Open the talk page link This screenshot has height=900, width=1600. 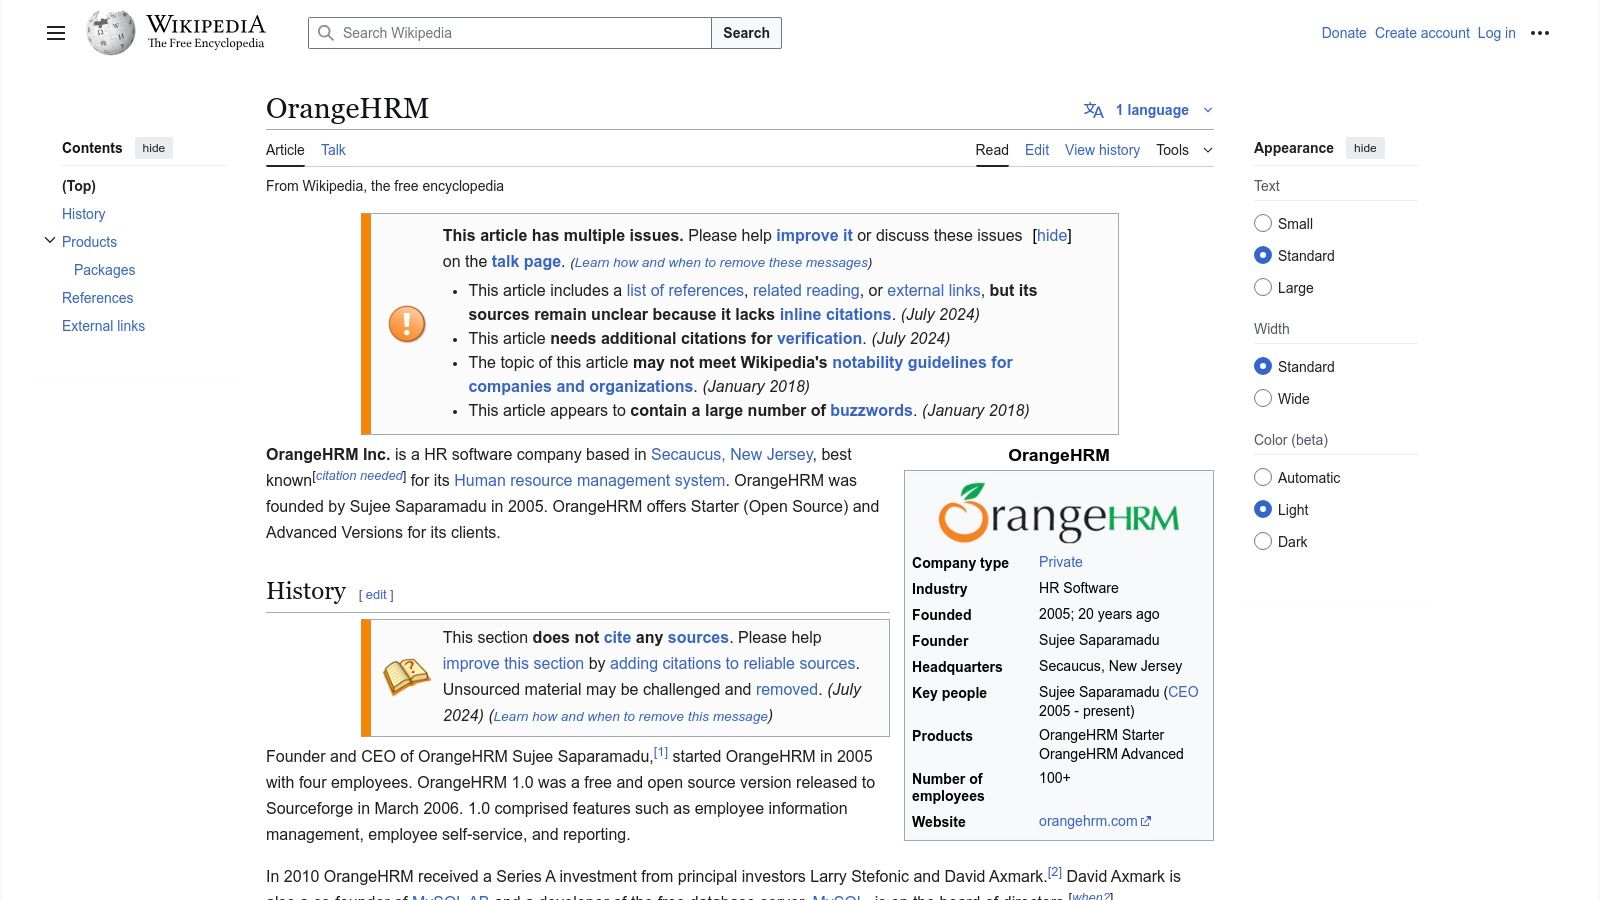click(x=526, y=262)
